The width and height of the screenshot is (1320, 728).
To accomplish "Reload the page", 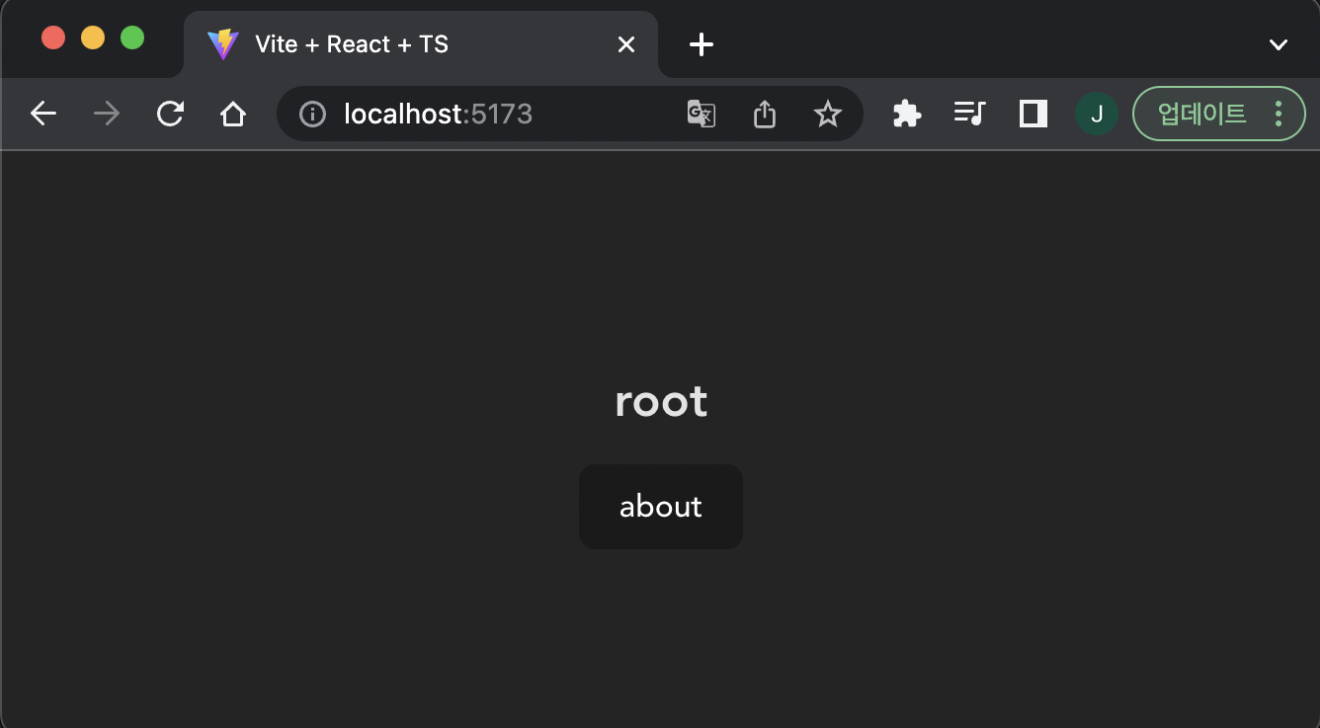I will tap(170, 114).
